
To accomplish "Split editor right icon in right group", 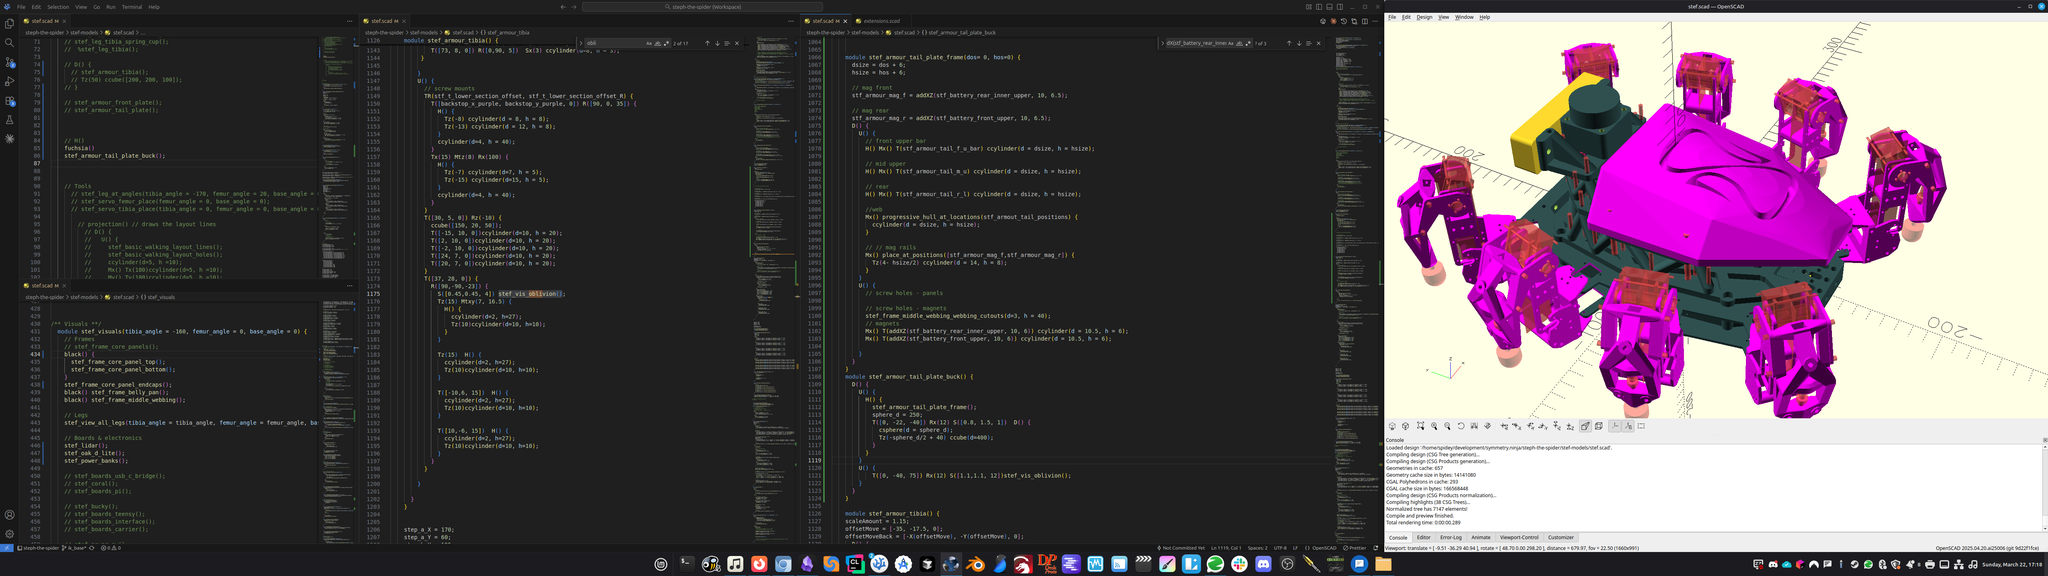I will click(x=1365, y=21).
